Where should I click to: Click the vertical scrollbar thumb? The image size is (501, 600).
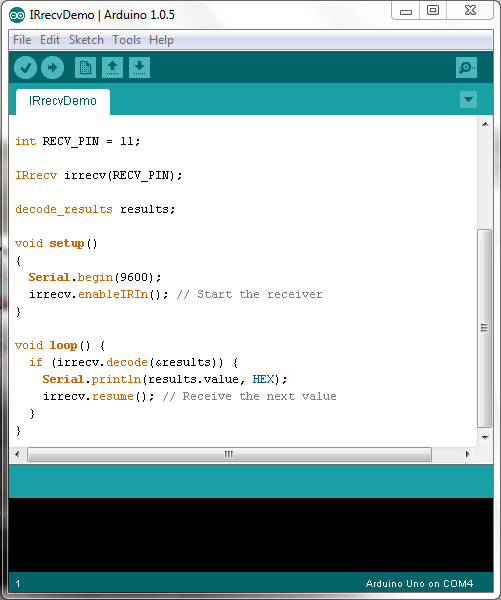point(485,328)
